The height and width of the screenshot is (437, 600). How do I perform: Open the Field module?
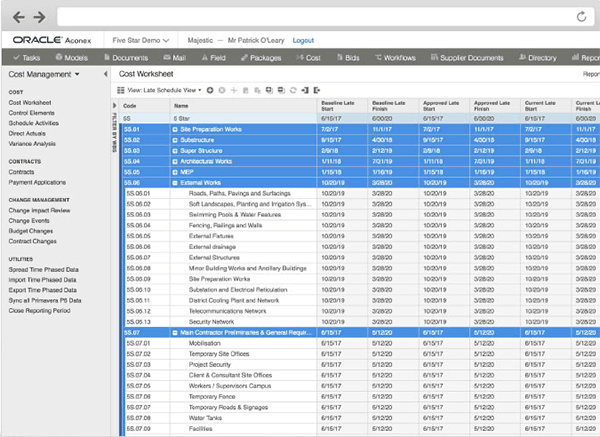[214, 57]
